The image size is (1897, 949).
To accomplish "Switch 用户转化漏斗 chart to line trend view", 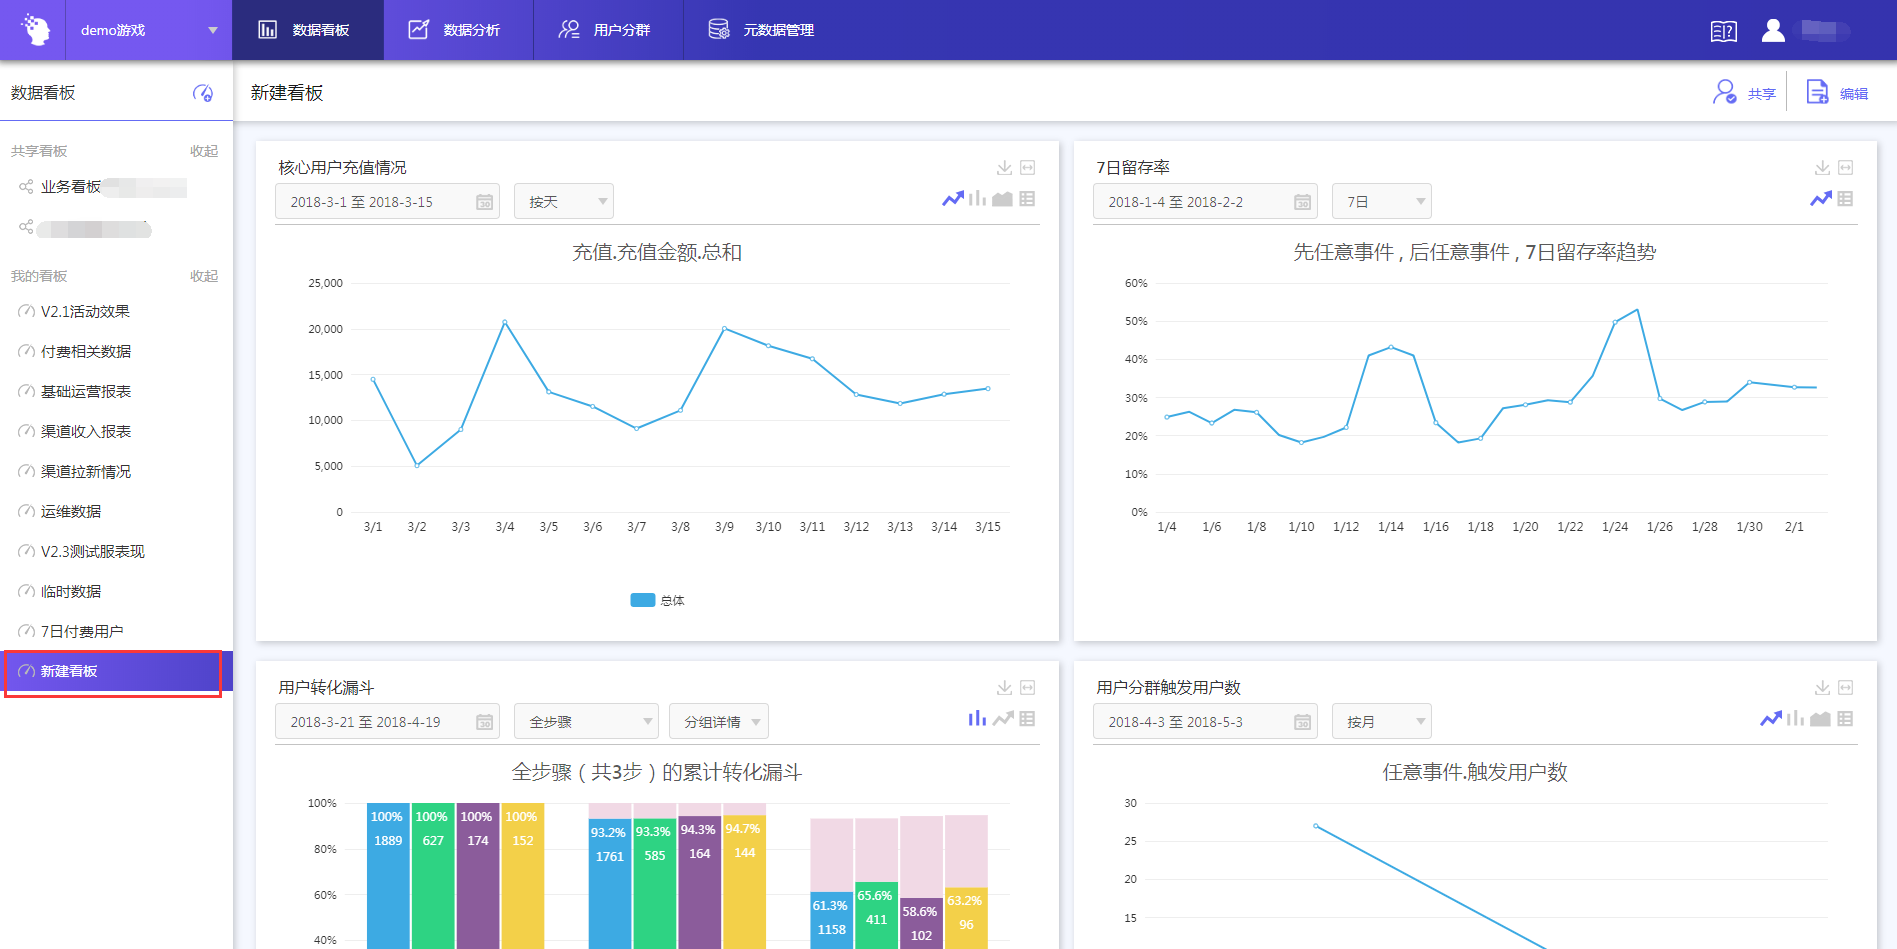I will click(1002, 719).
